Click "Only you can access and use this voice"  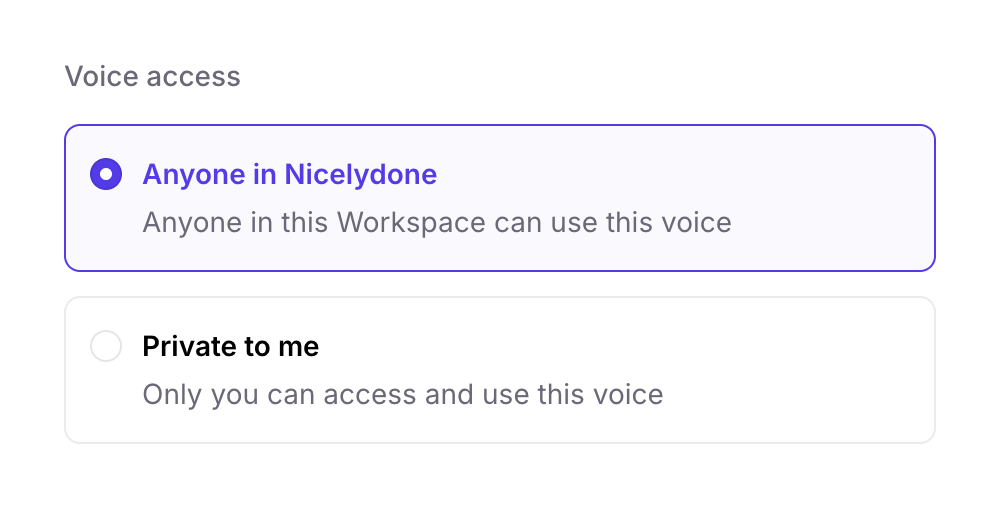pos(403,394)
